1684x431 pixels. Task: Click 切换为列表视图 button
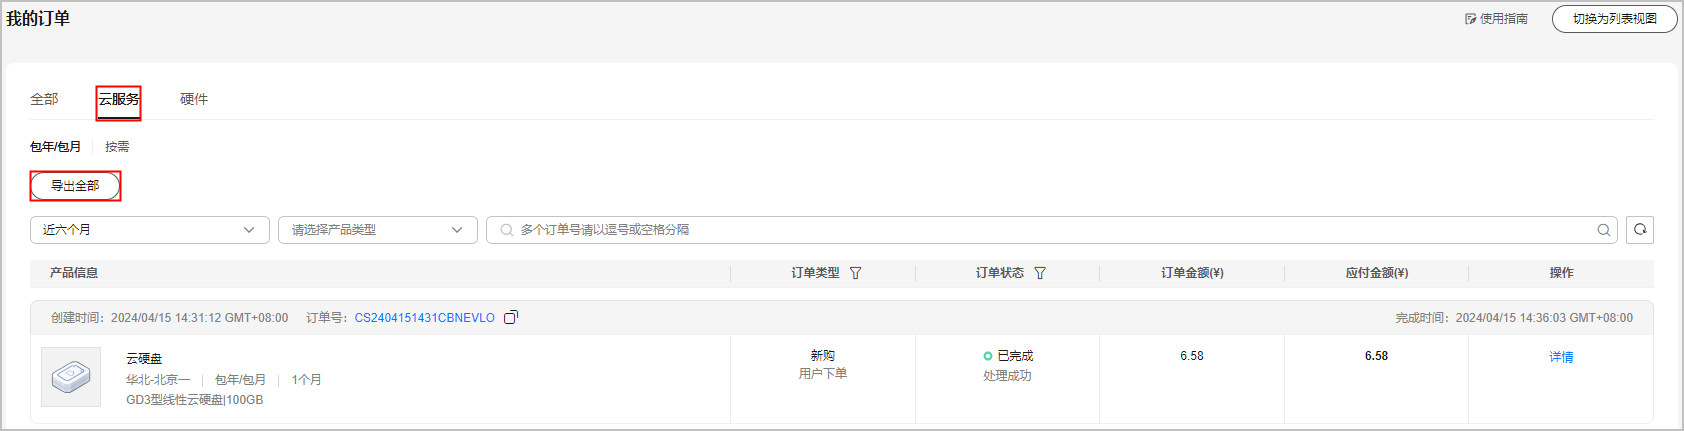click(1615, 19)
